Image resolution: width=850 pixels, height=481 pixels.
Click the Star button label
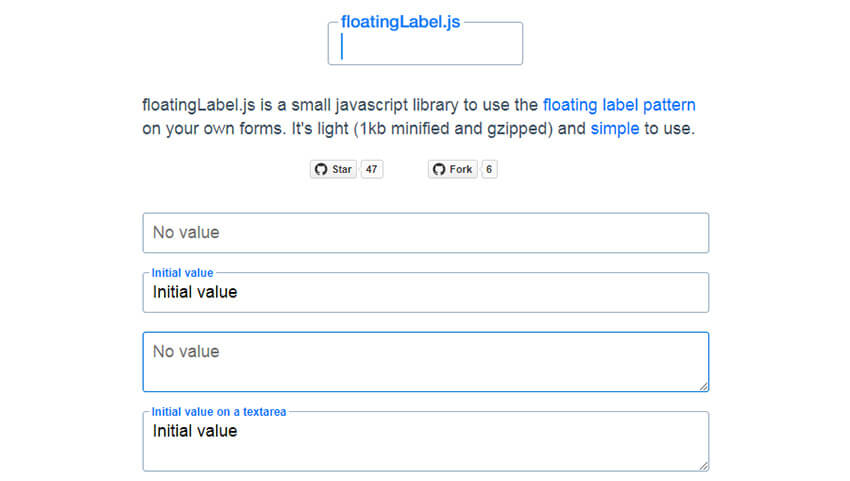(x=342, y=169)
